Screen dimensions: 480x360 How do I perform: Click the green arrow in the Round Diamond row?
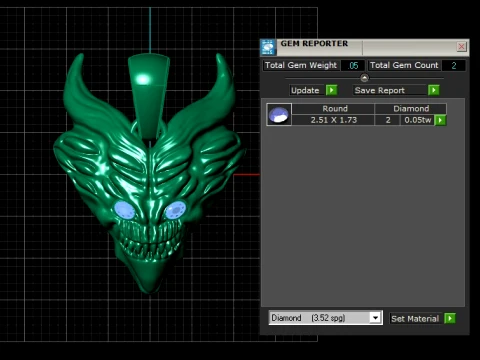[x=440, y=120]
